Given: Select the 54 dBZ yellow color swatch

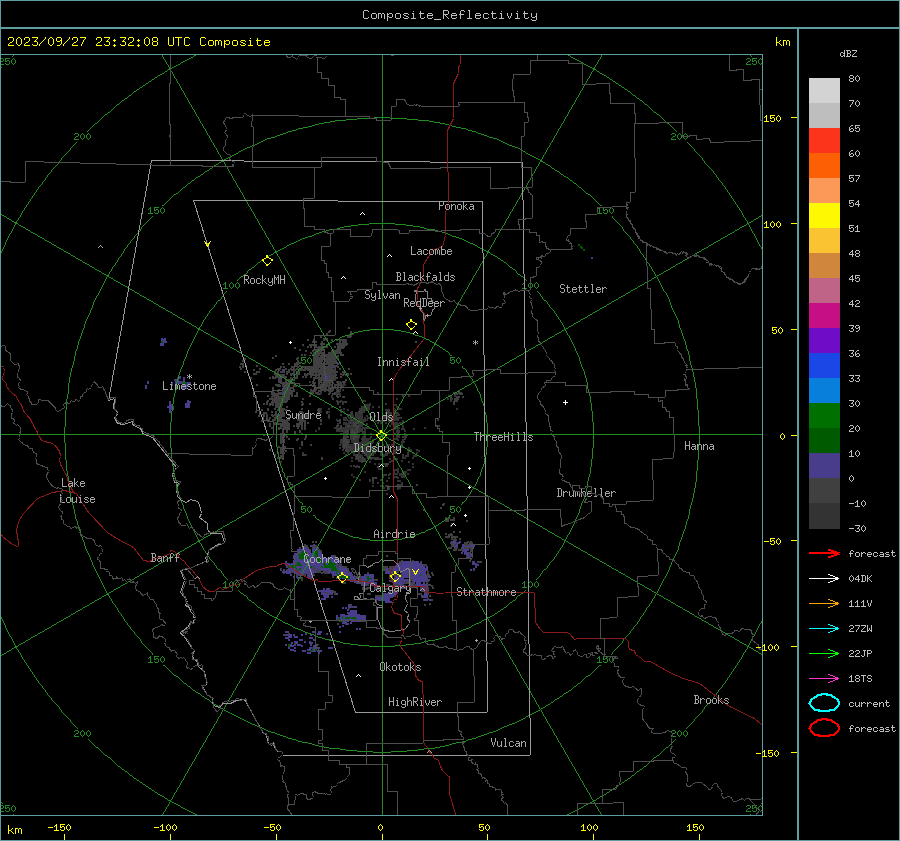Looking at the screenshot, I should coord(824,215).
